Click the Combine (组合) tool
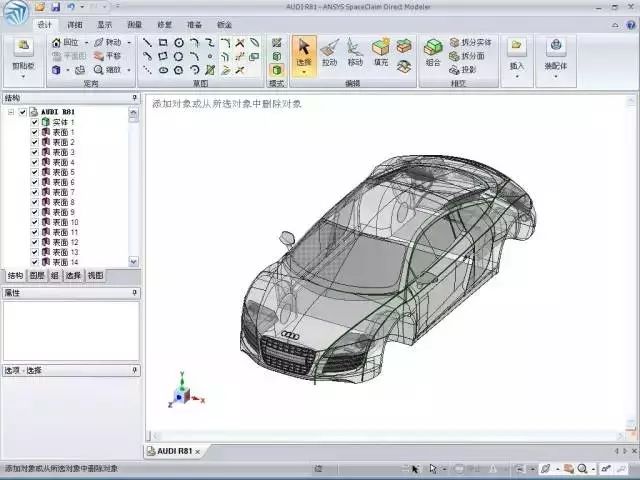The width and height of the screenshot is (640, 480). [x=433, y=52]
